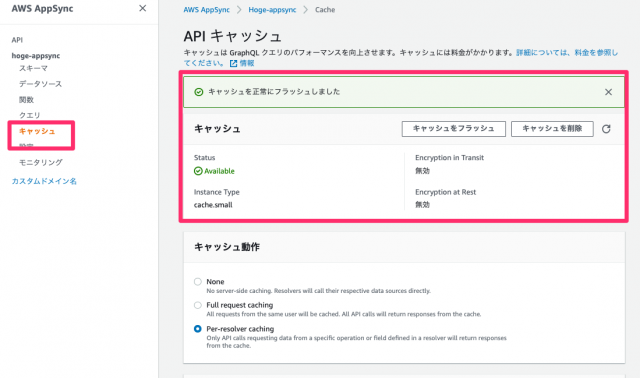This screenshot has width=640, height=378.
Task: Click the API item in the sidebar
Action: tap(17, 40)
